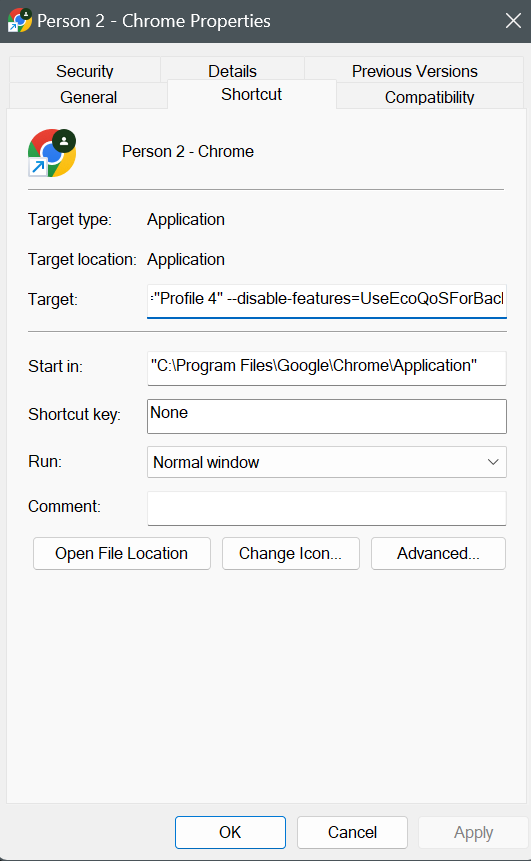531x861 pixels.
Task: Click the large Chrome profile shortcut icon
Action: pyautogui.click(x=52, y=153)
